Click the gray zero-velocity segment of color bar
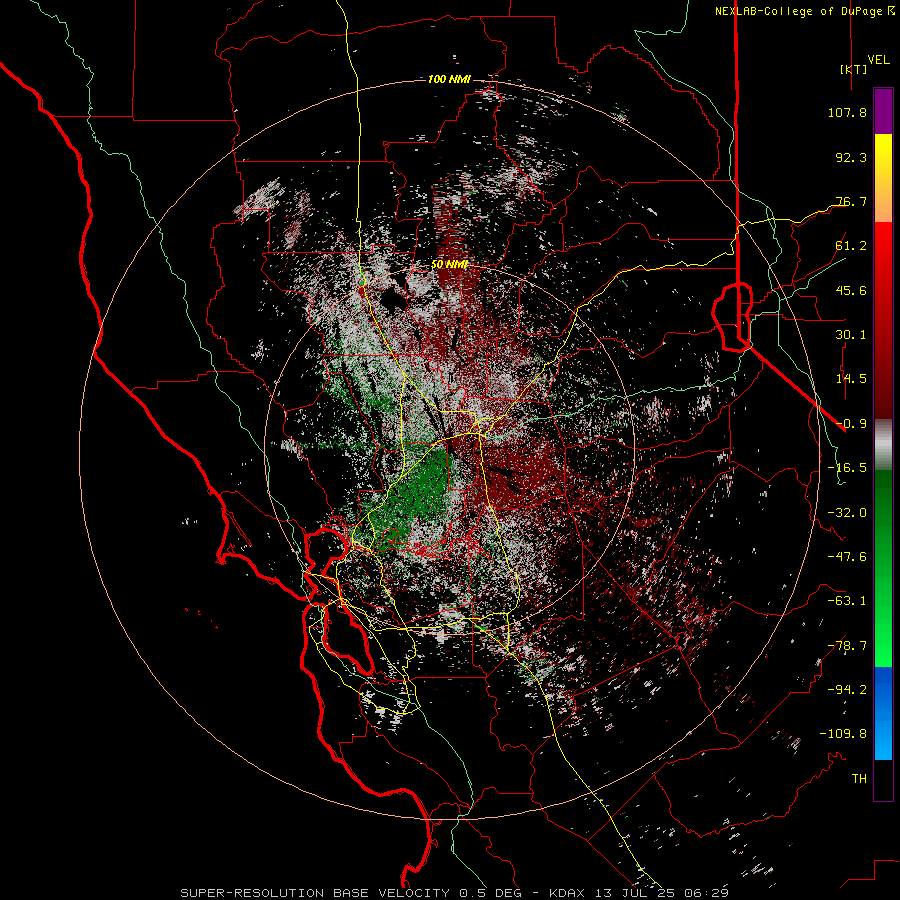Viewport: 900px width, 900px height. [883, 445]
